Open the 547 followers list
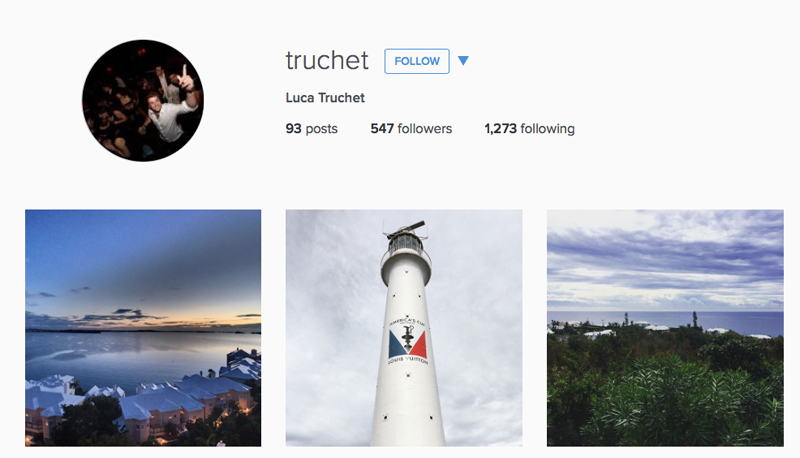 (411, 129)
